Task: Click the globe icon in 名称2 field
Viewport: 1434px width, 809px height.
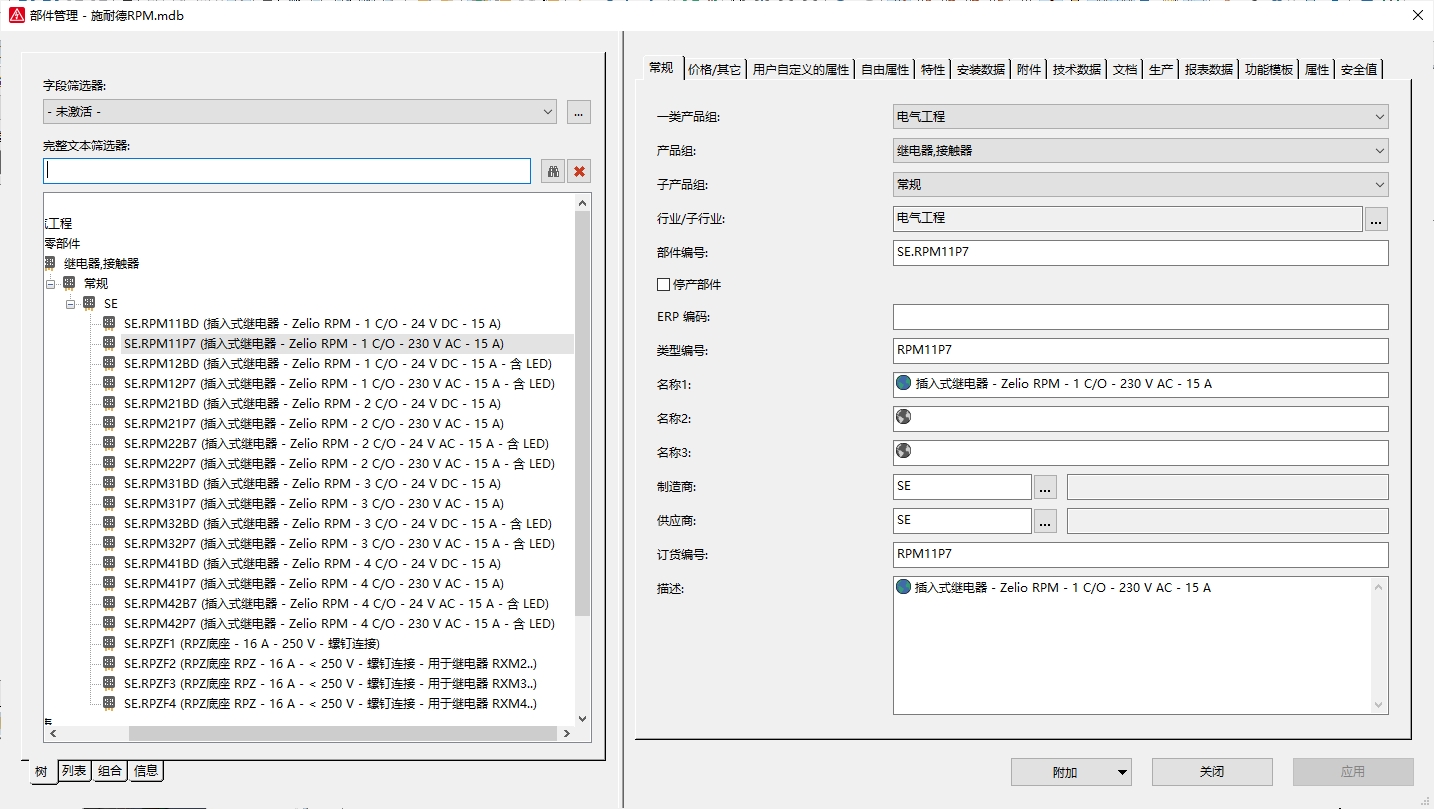Action: tap(904, 418)
